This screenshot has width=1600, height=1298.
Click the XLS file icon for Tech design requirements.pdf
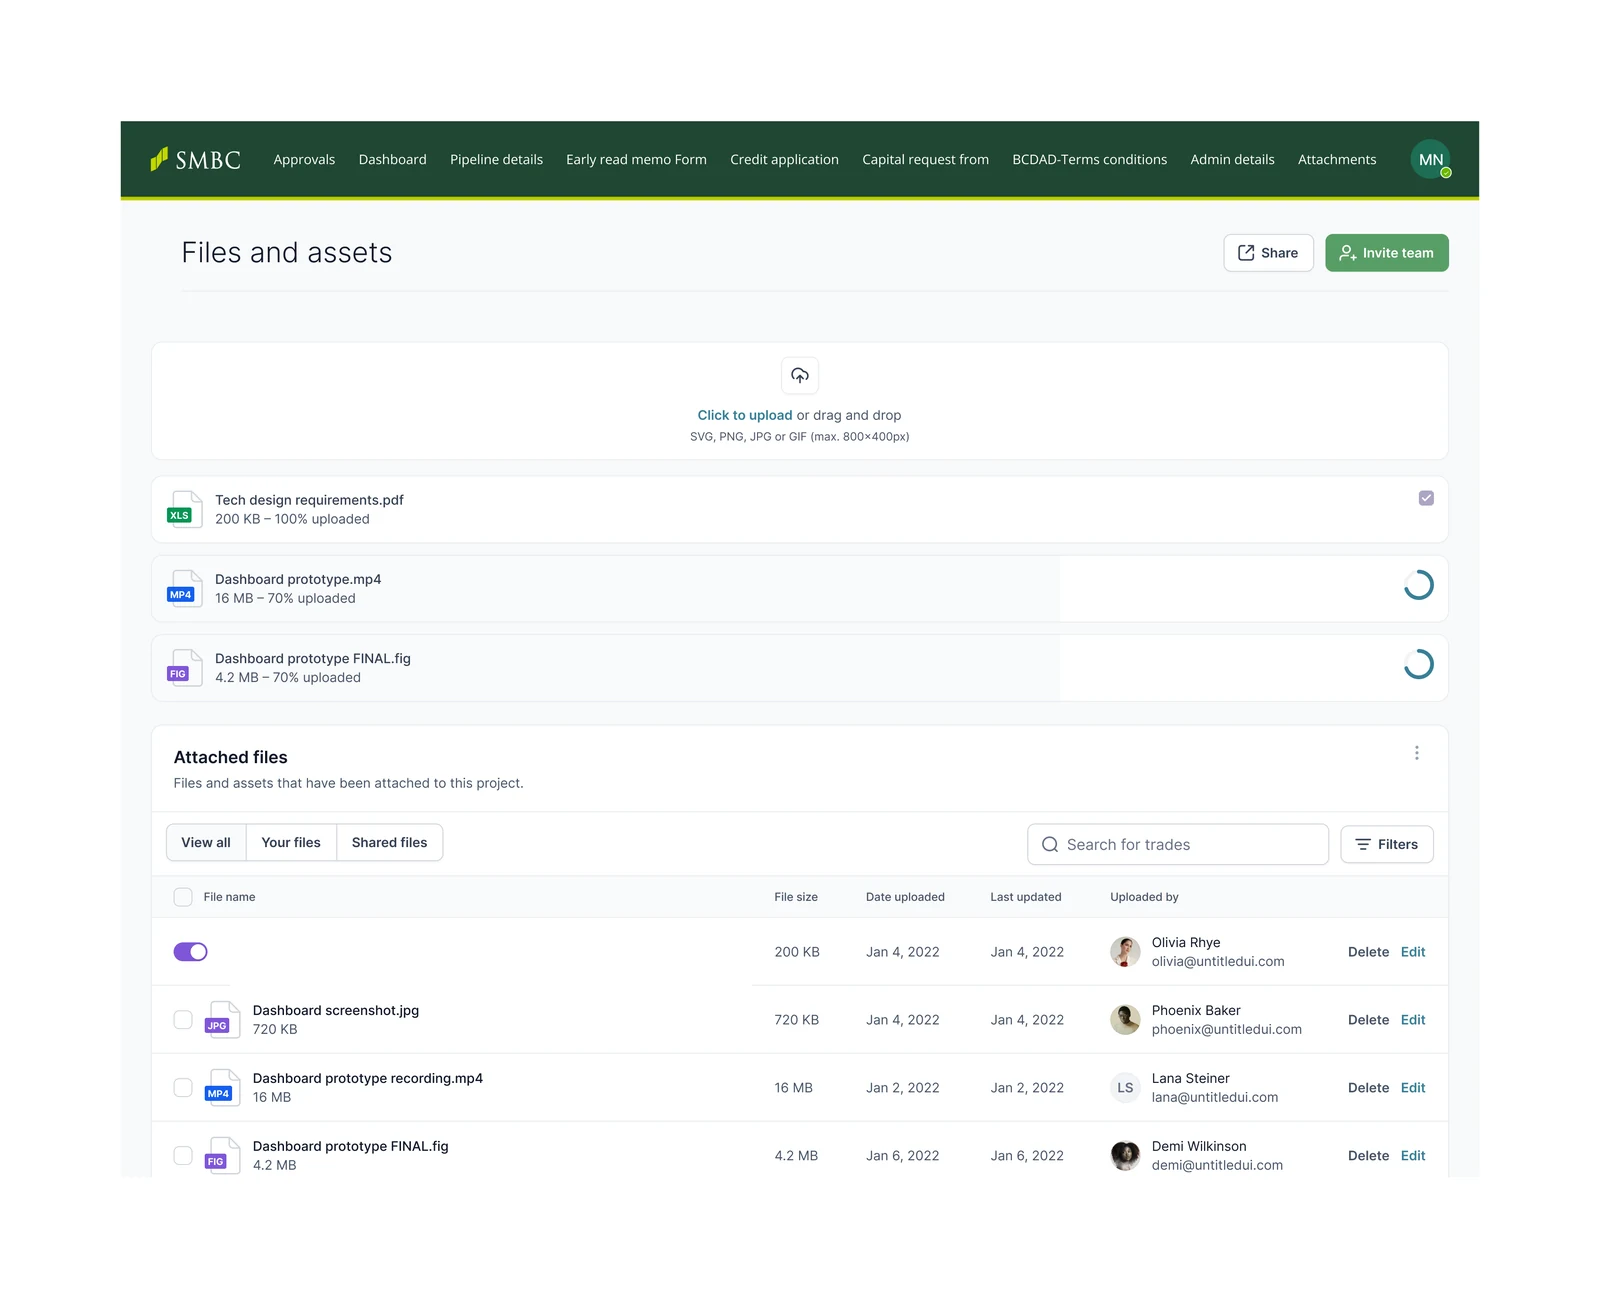point(184,509)
